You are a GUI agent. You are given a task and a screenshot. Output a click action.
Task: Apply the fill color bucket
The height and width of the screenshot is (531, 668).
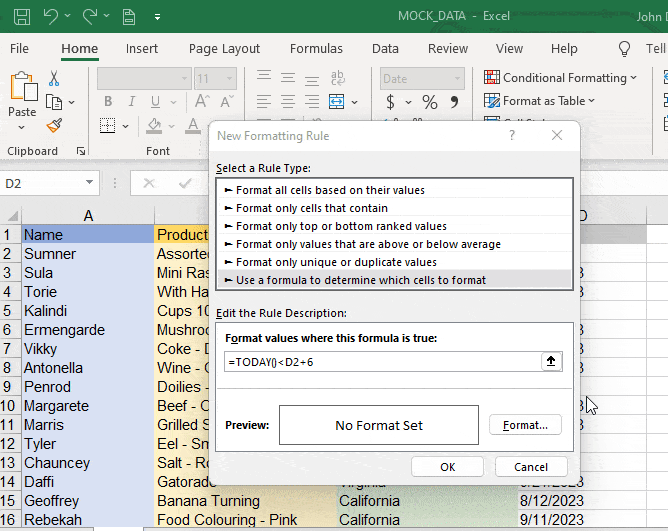click(154, 126)
